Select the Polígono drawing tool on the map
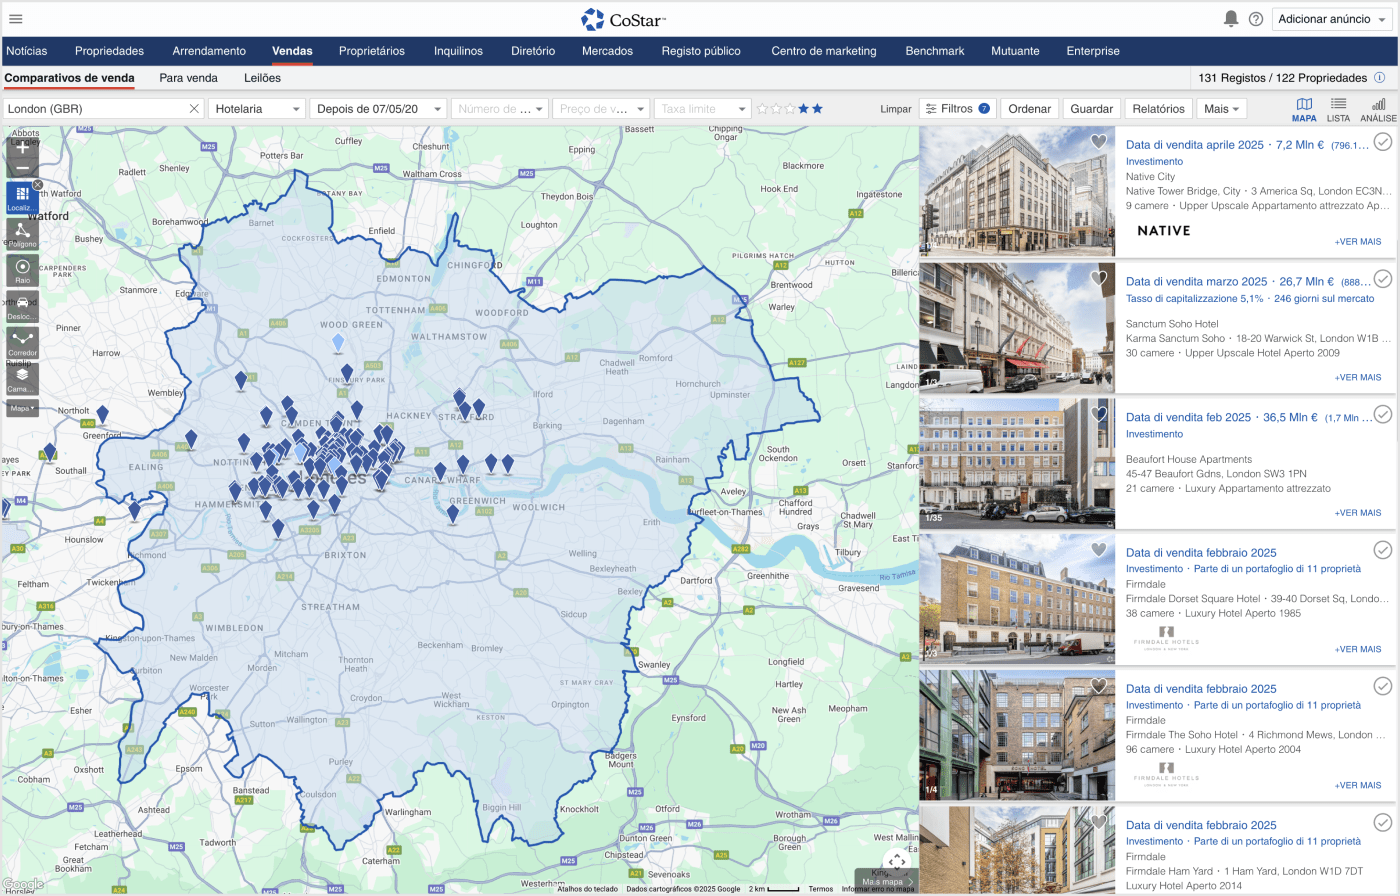 22,233
